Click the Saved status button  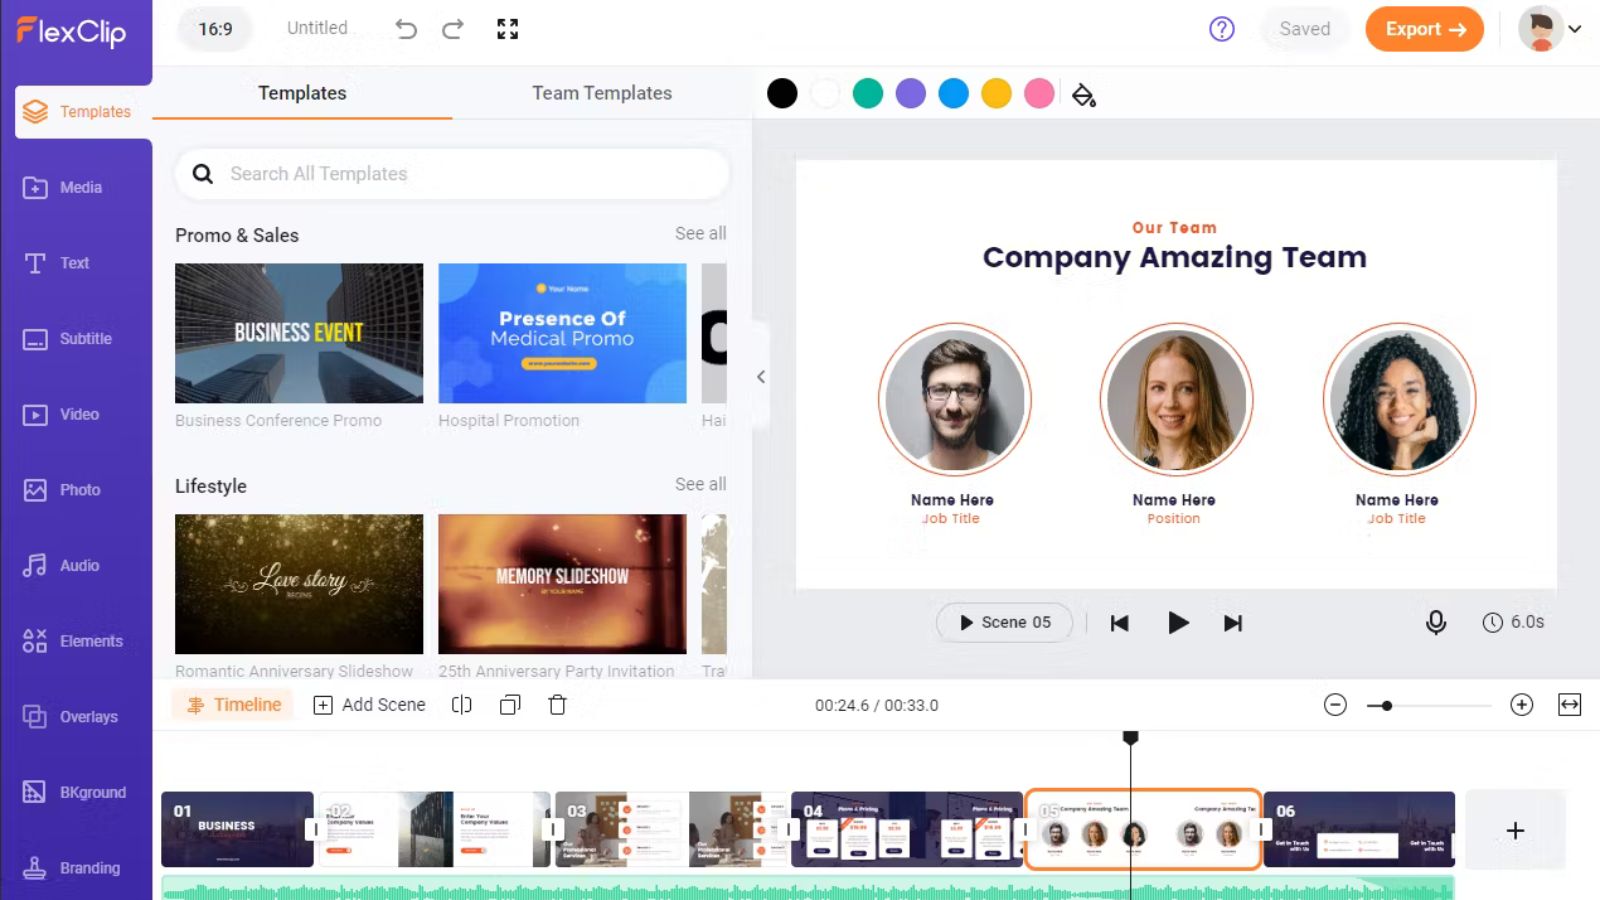coord(1305,29)
